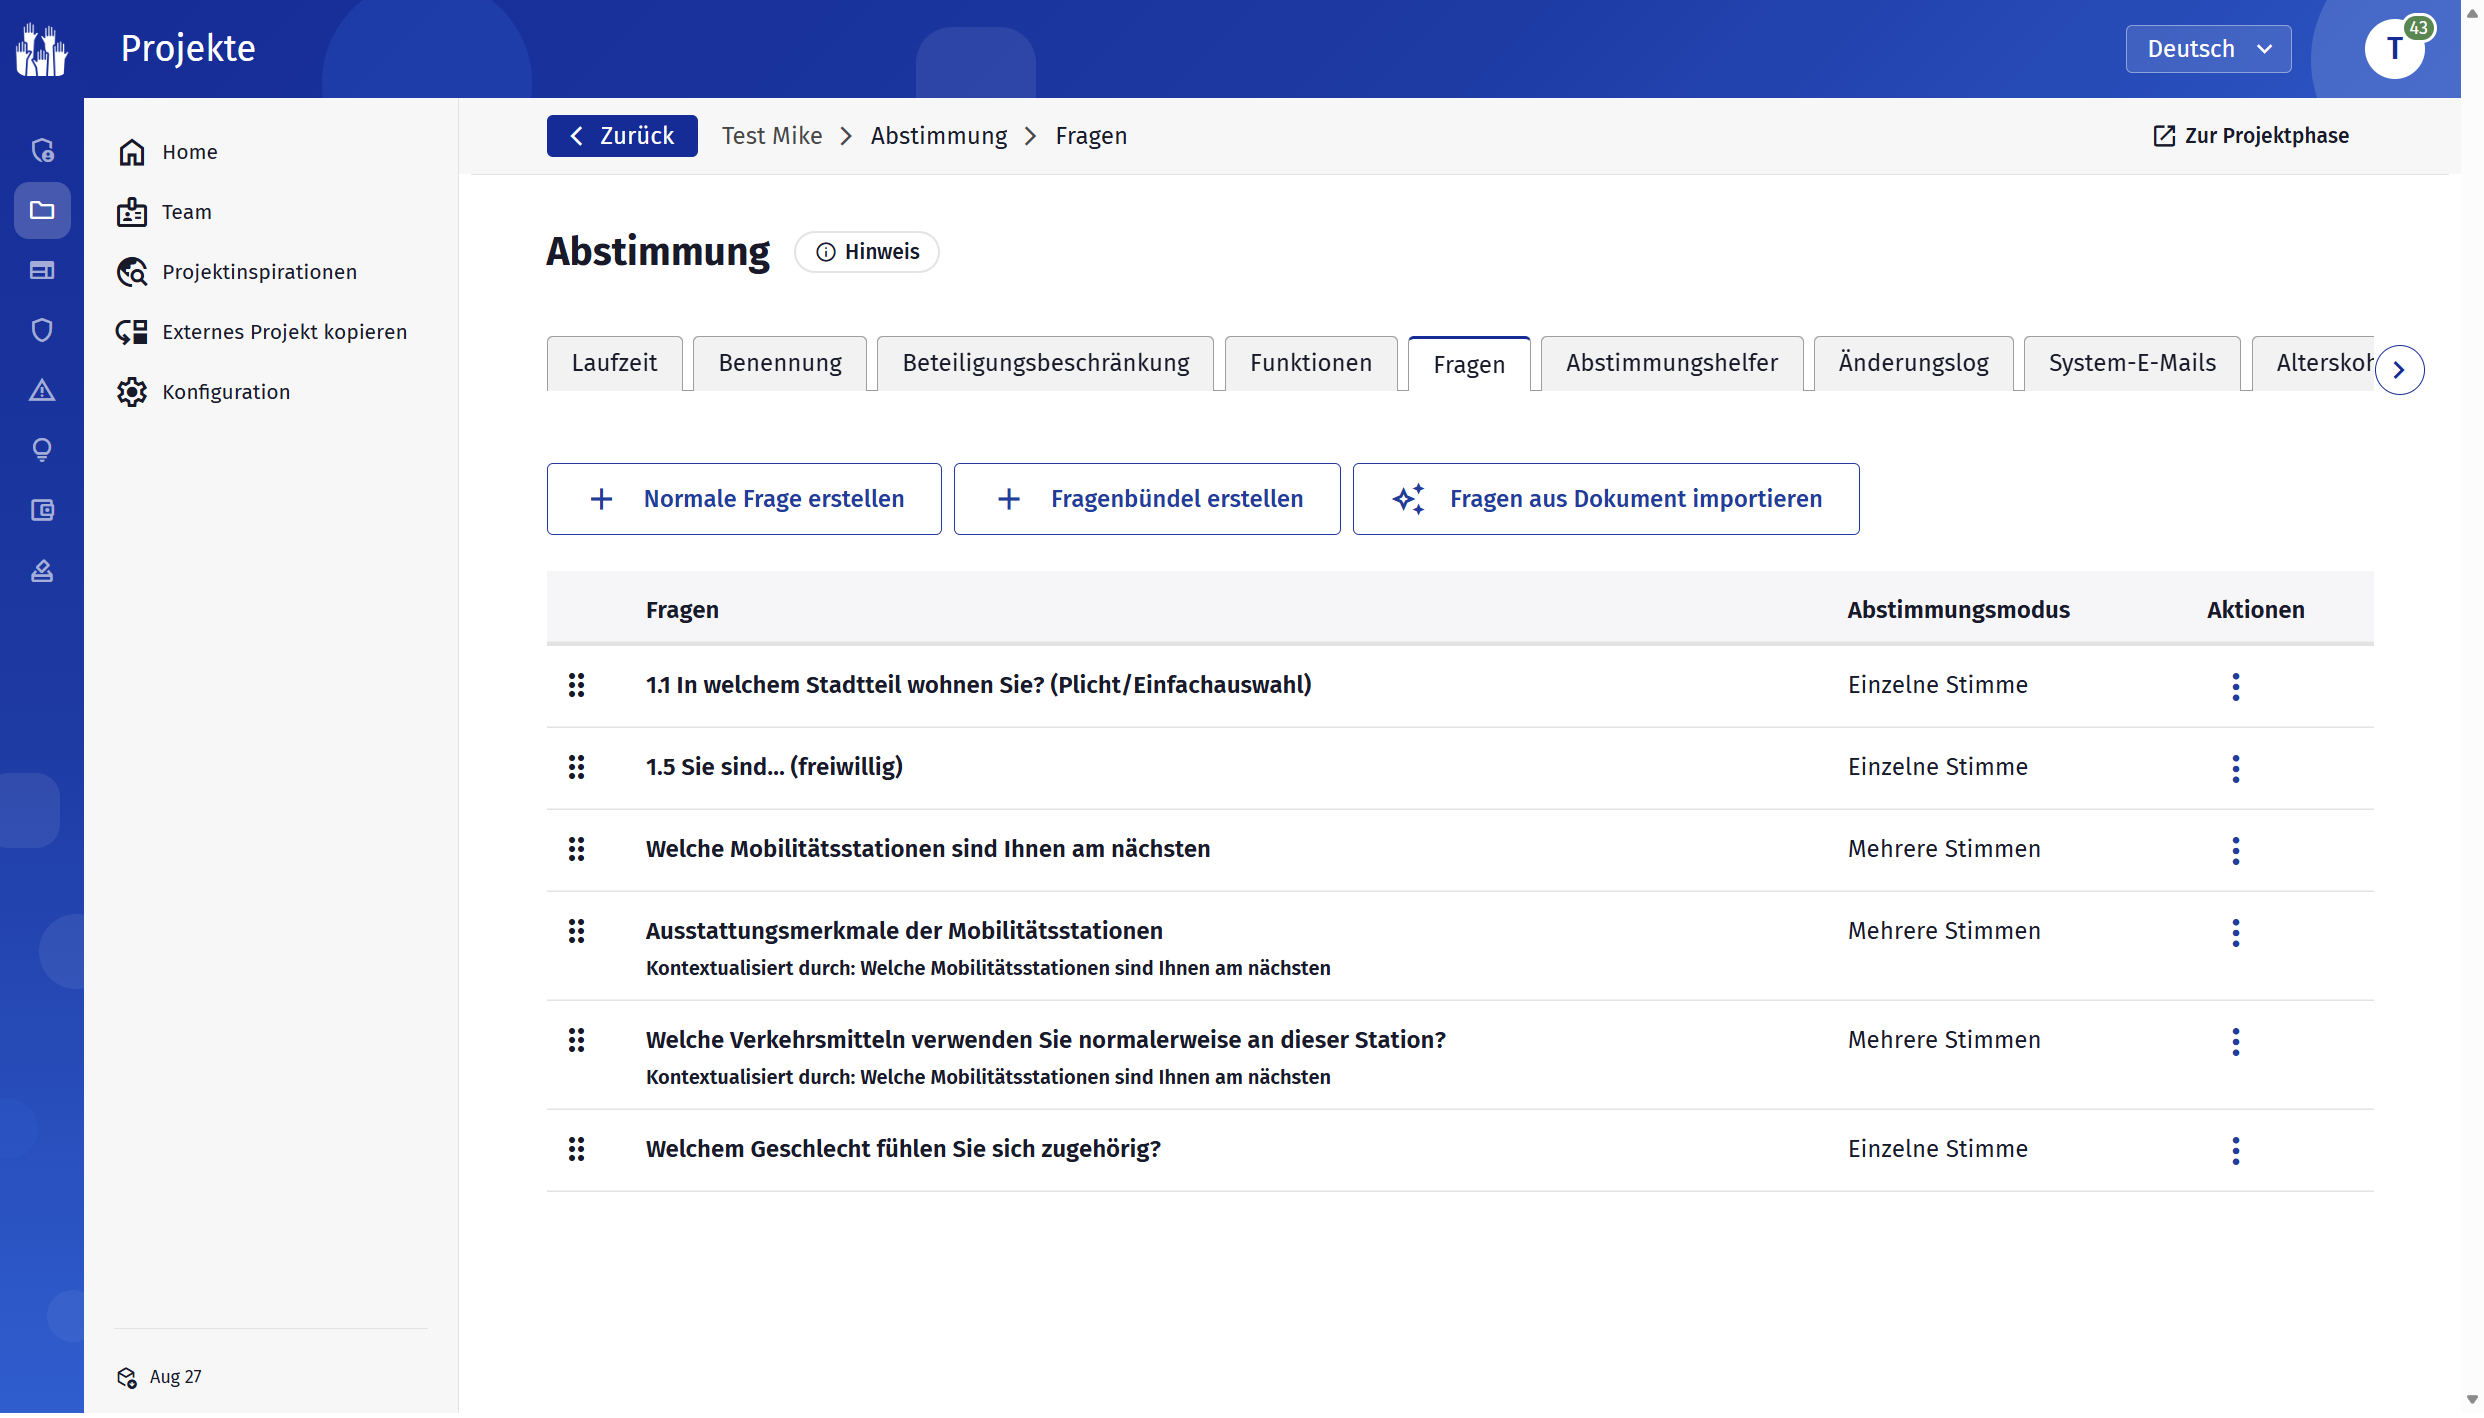
Task: Switch to the Laufzeit tab
Action: [614, 363]
